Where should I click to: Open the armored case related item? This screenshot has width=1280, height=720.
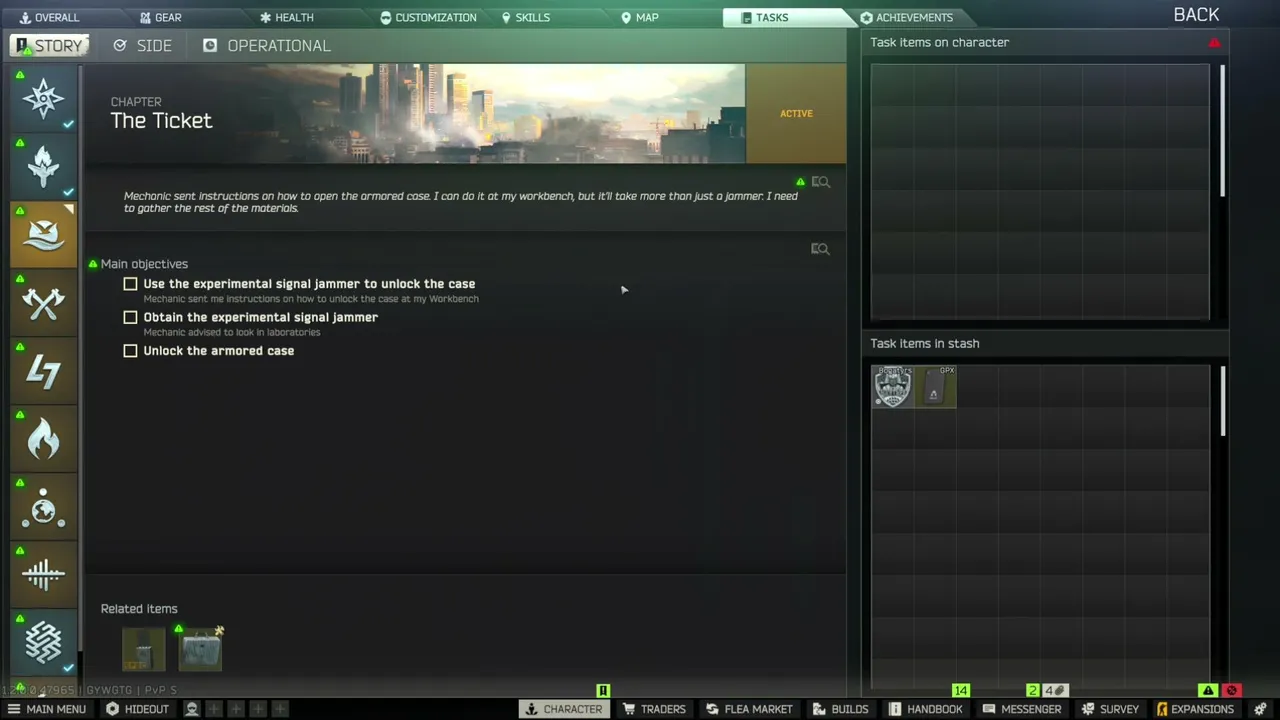[201, 649]
